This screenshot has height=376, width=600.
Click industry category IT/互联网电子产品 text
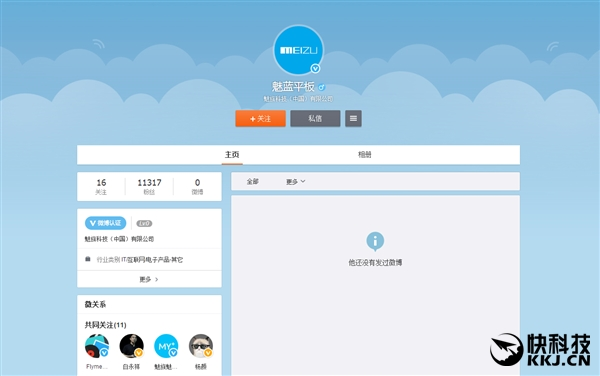click(x=152, y=260)
